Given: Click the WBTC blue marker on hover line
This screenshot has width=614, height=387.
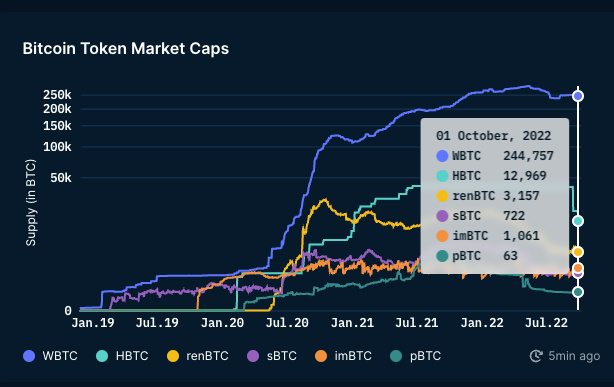Looking at the screenshot, I should coord(578,96).
